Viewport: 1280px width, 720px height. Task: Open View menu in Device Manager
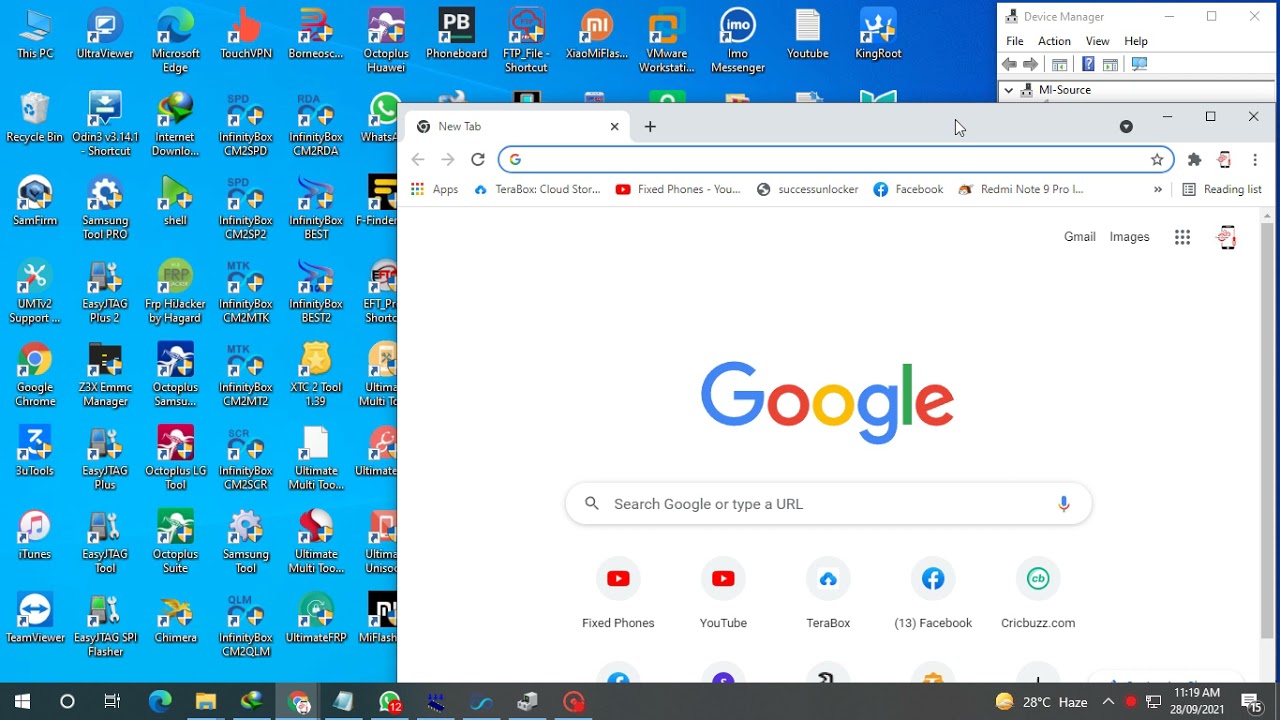pos(1097,41)
